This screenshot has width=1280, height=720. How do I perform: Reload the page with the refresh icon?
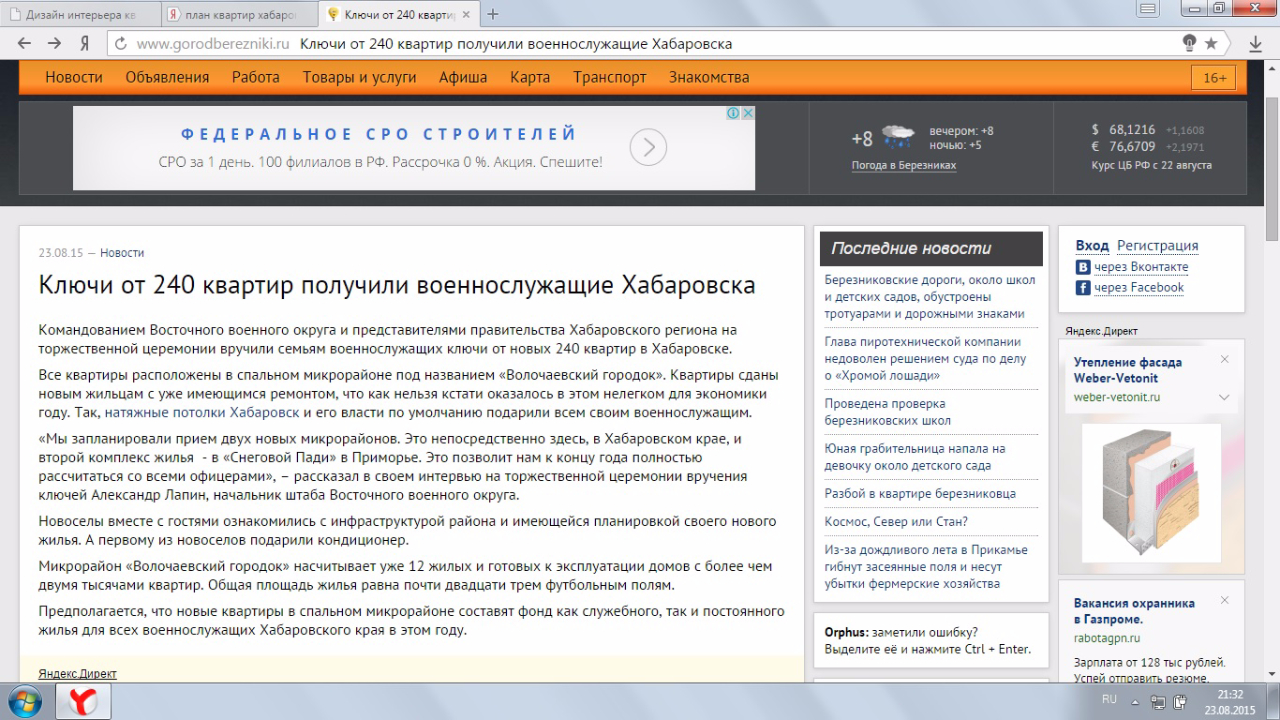(x=121, y=44)
